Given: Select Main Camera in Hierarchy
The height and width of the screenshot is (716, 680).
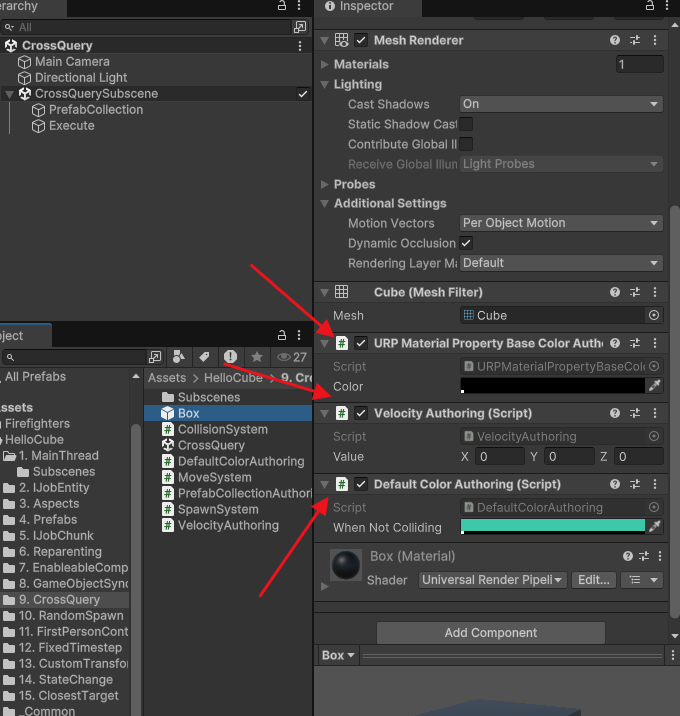Looking at the screenshot, I should coord(72,62).
